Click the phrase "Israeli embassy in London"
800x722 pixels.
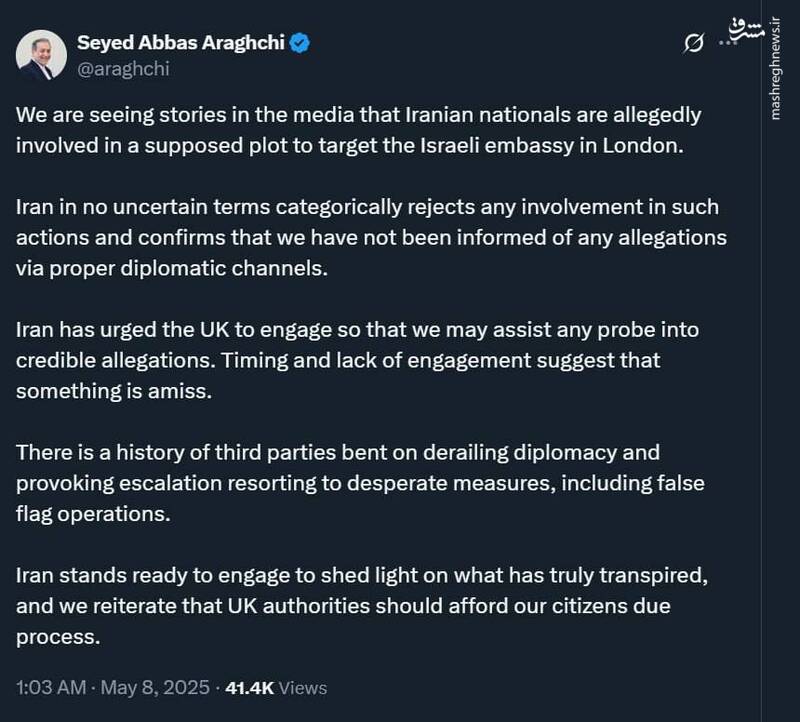565,143
